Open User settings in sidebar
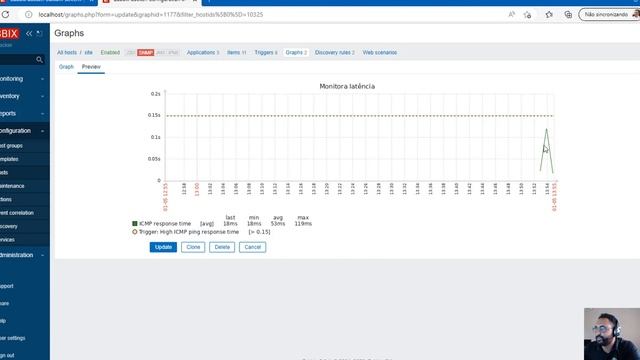This screenshot has height=360, width=640. pos(13,338)
